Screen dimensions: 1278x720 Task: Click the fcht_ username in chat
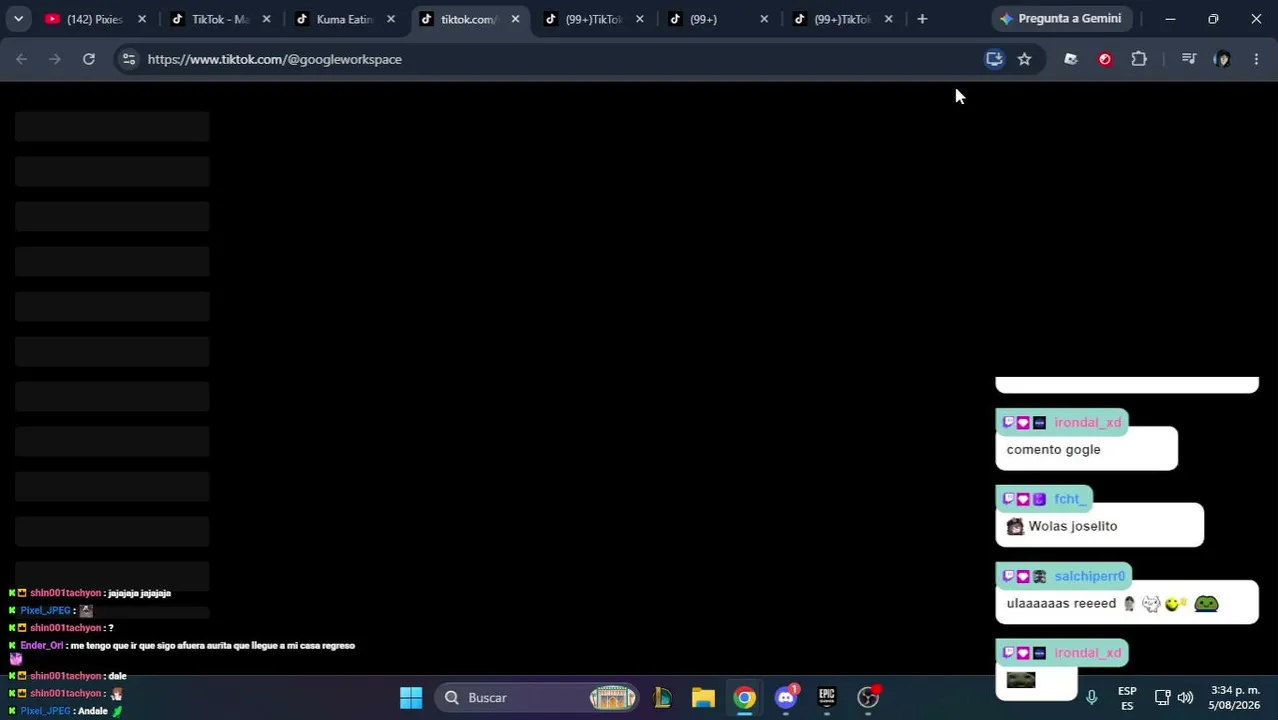coord(1069,499)
